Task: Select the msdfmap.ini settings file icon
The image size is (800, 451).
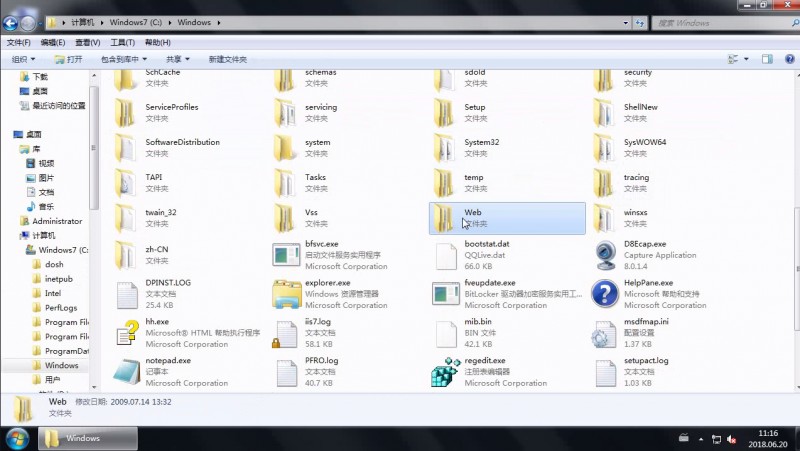Action: [604, 334]
